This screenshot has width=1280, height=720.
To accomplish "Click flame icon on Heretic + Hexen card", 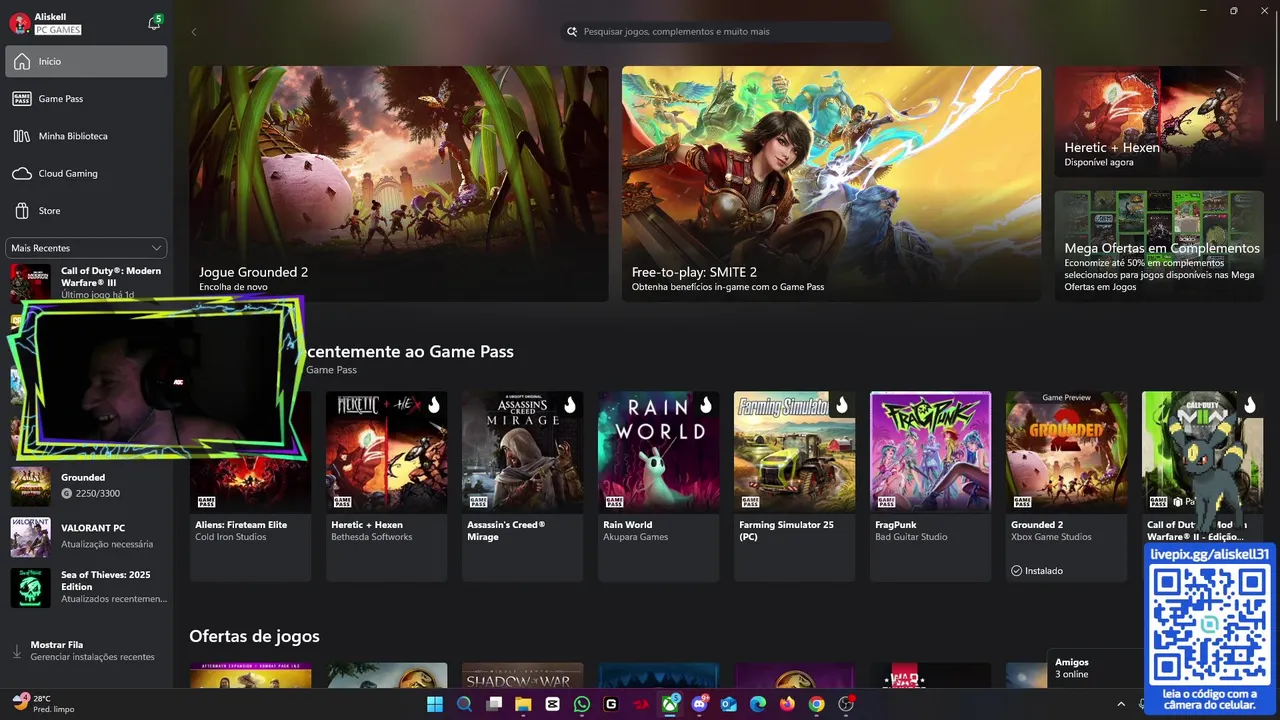I will click(434, 405).
